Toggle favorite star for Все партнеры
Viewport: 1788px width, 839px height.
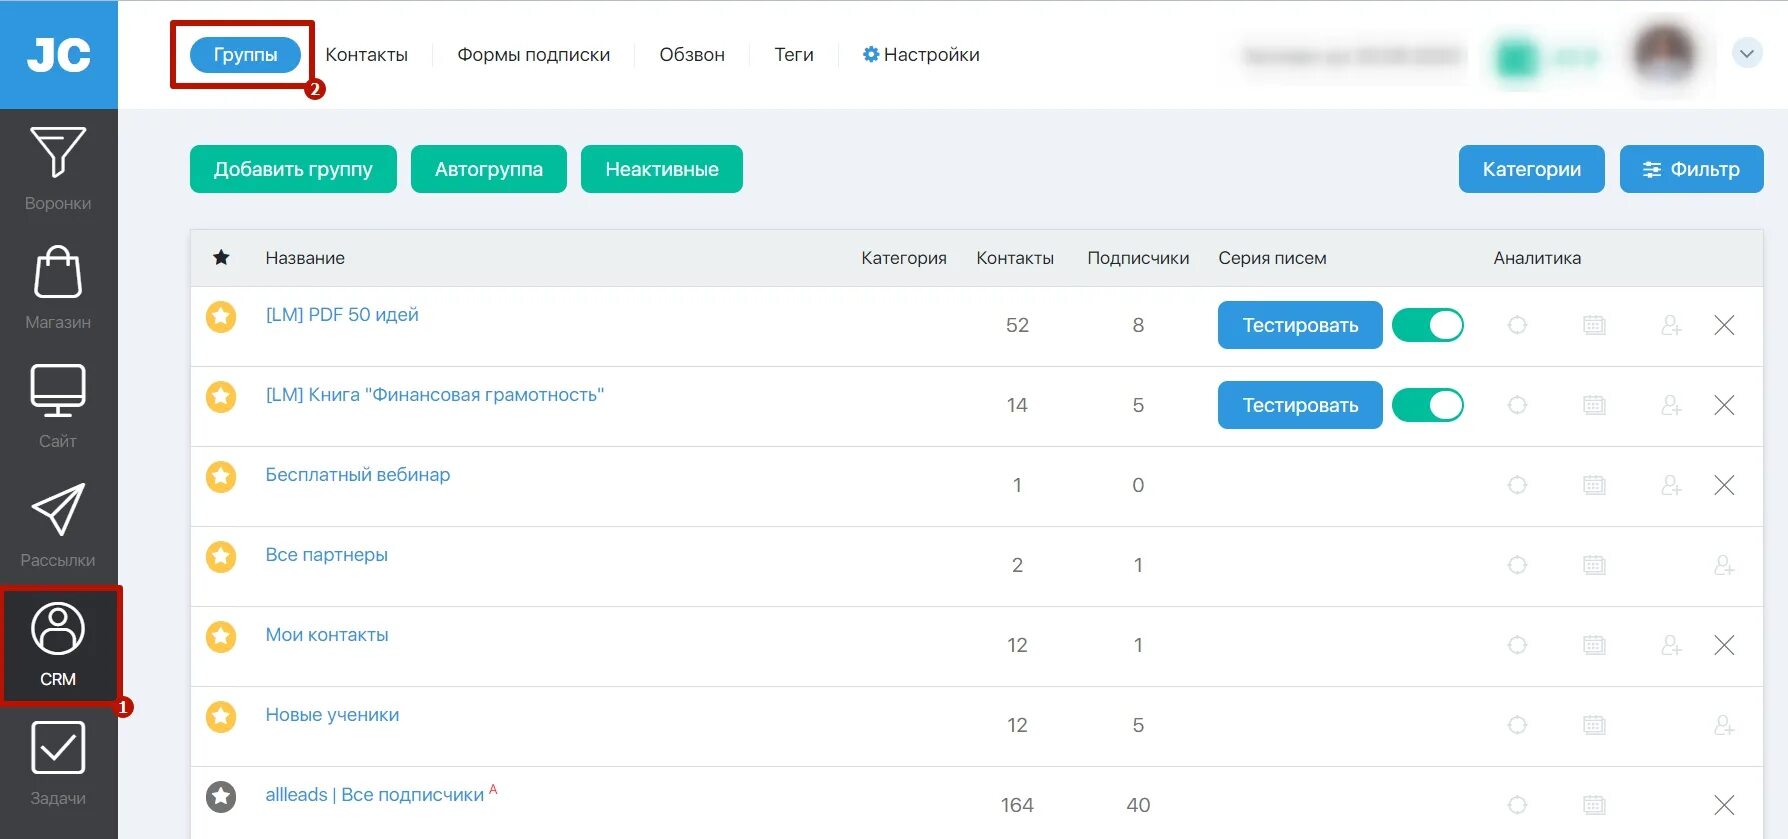click(x=221, y=557)
